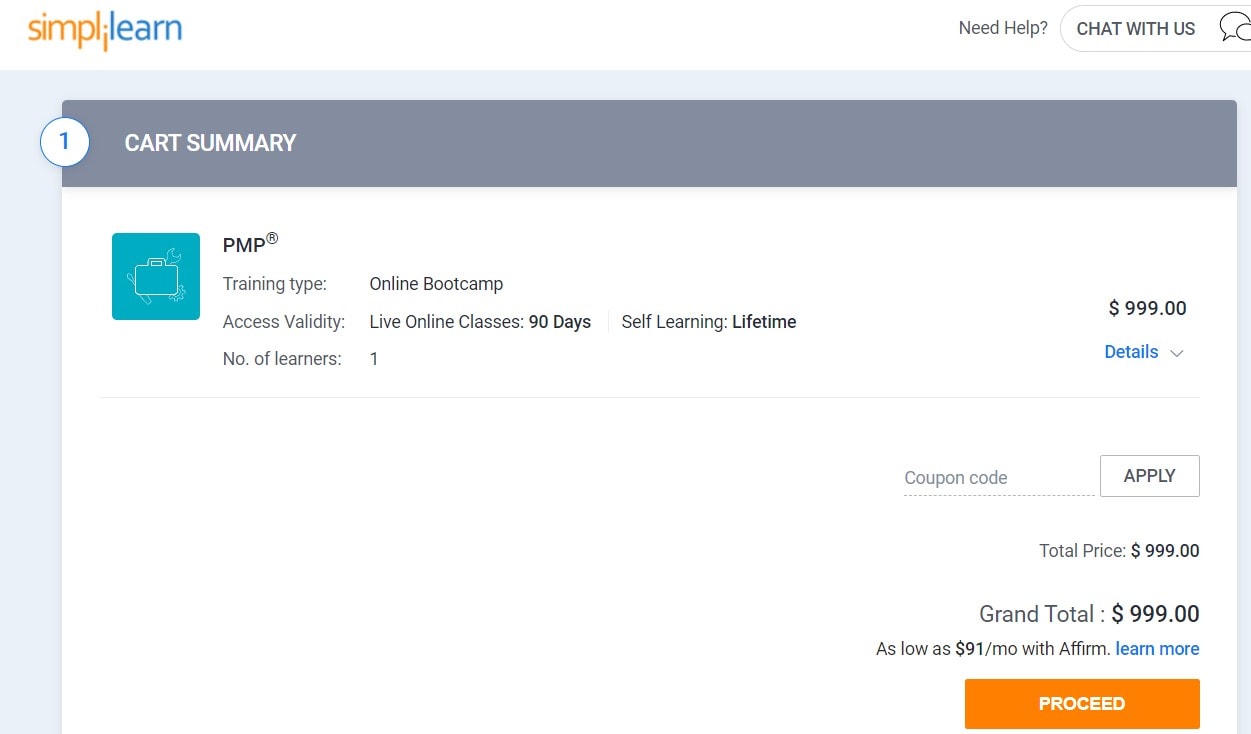Click the Need Help? text
This screenshot has height=734, width=1251.
click(1002, 28)
